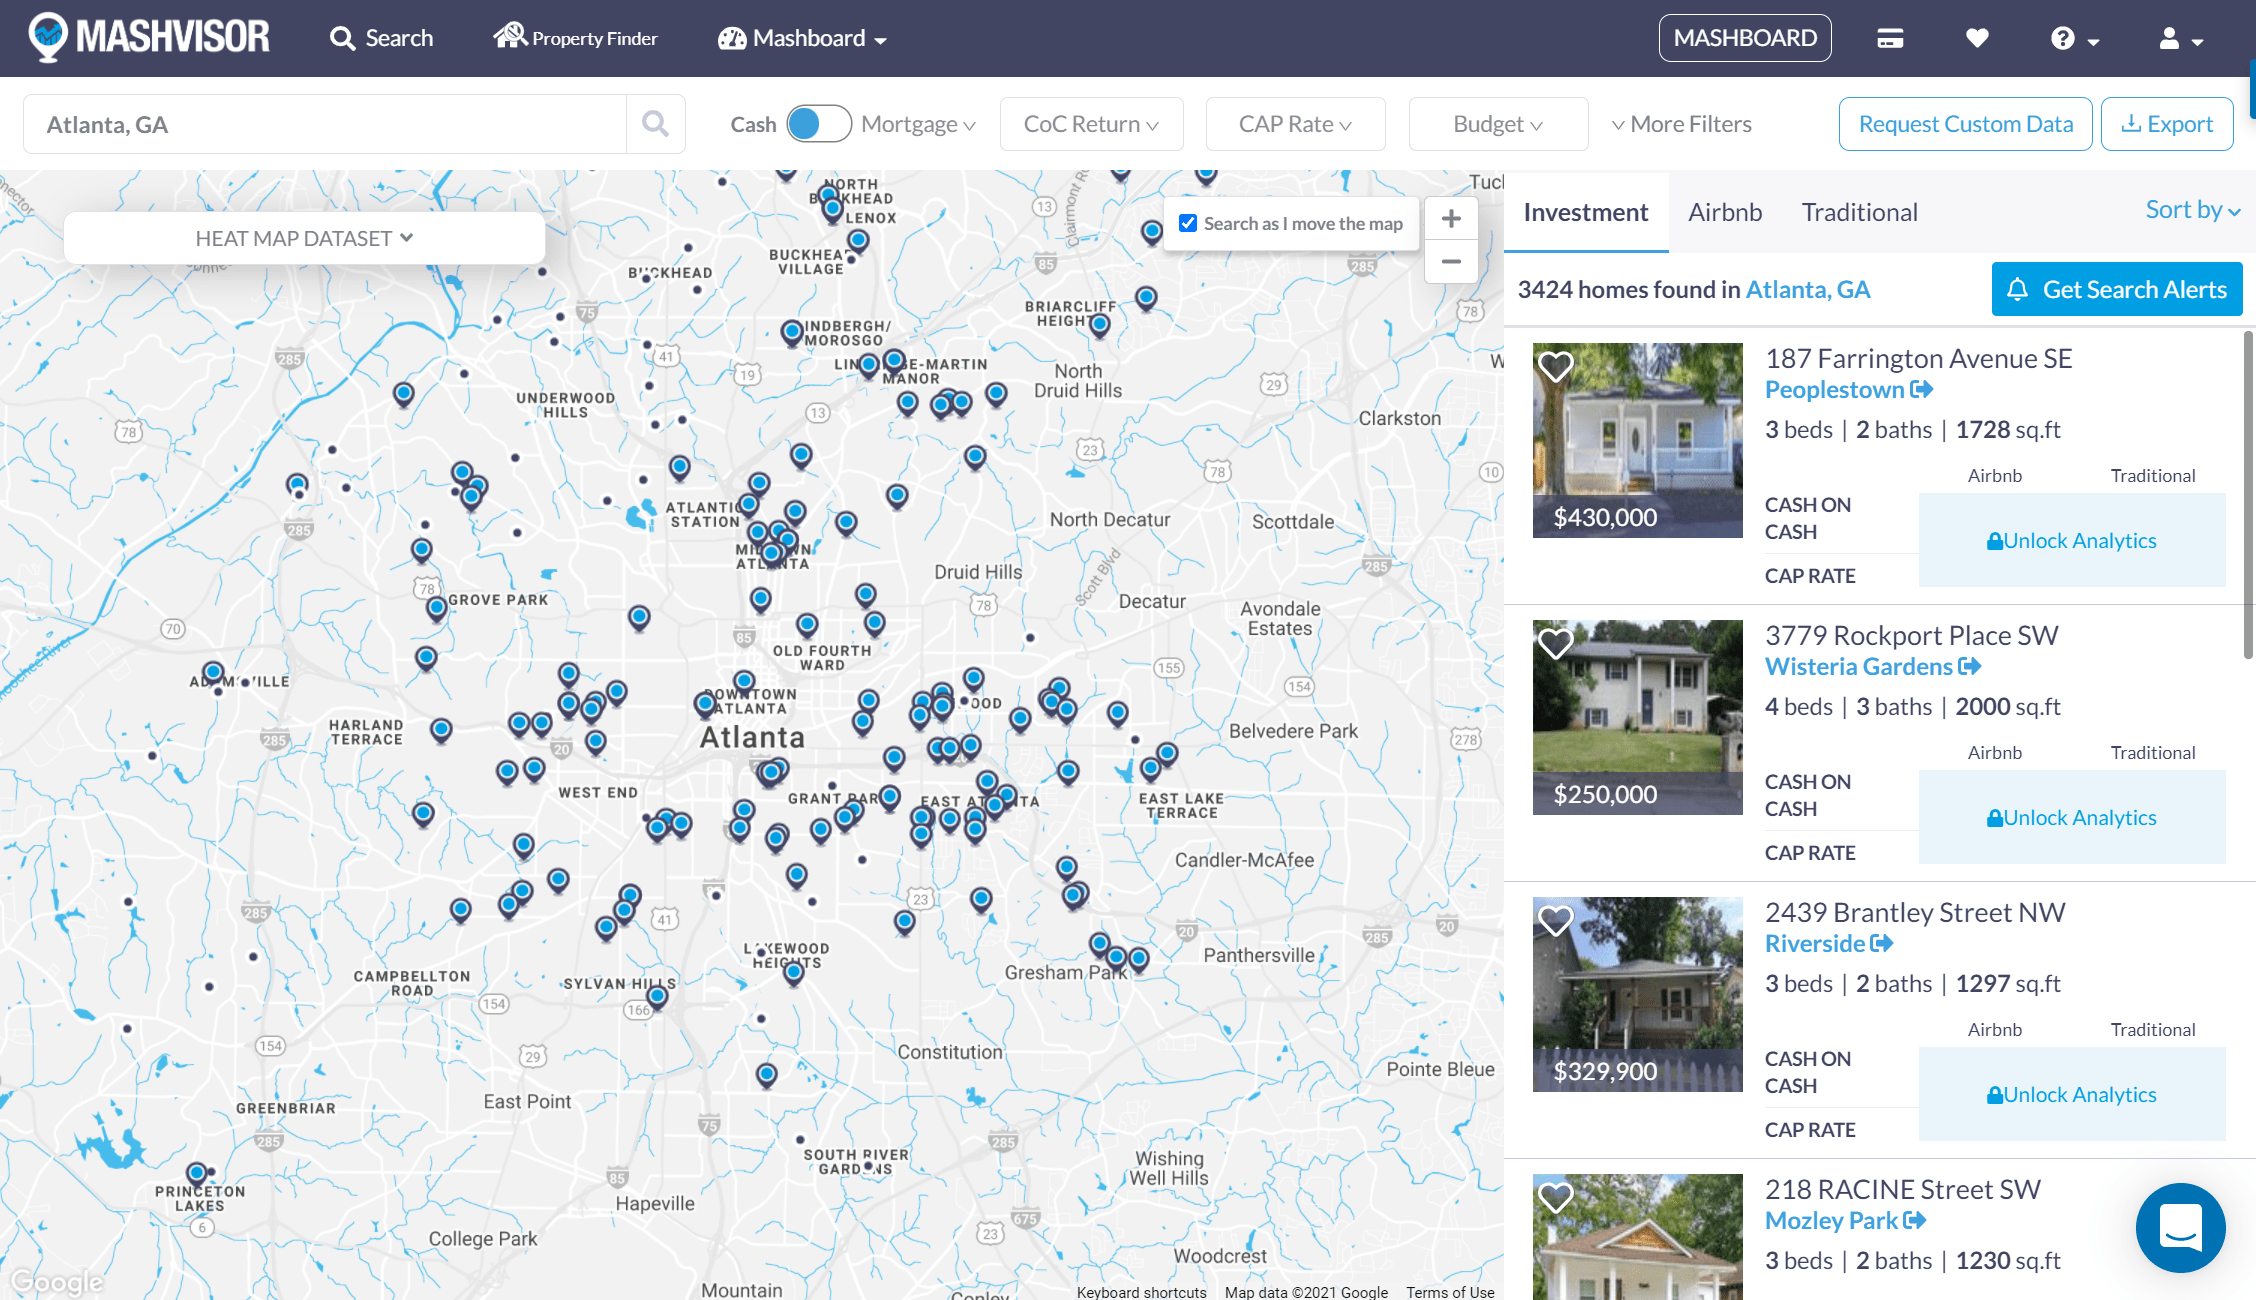Open the $430,000 property photo
Image resolution: width=2256 pixels, height=1300 pixels.
[1638, 440]
